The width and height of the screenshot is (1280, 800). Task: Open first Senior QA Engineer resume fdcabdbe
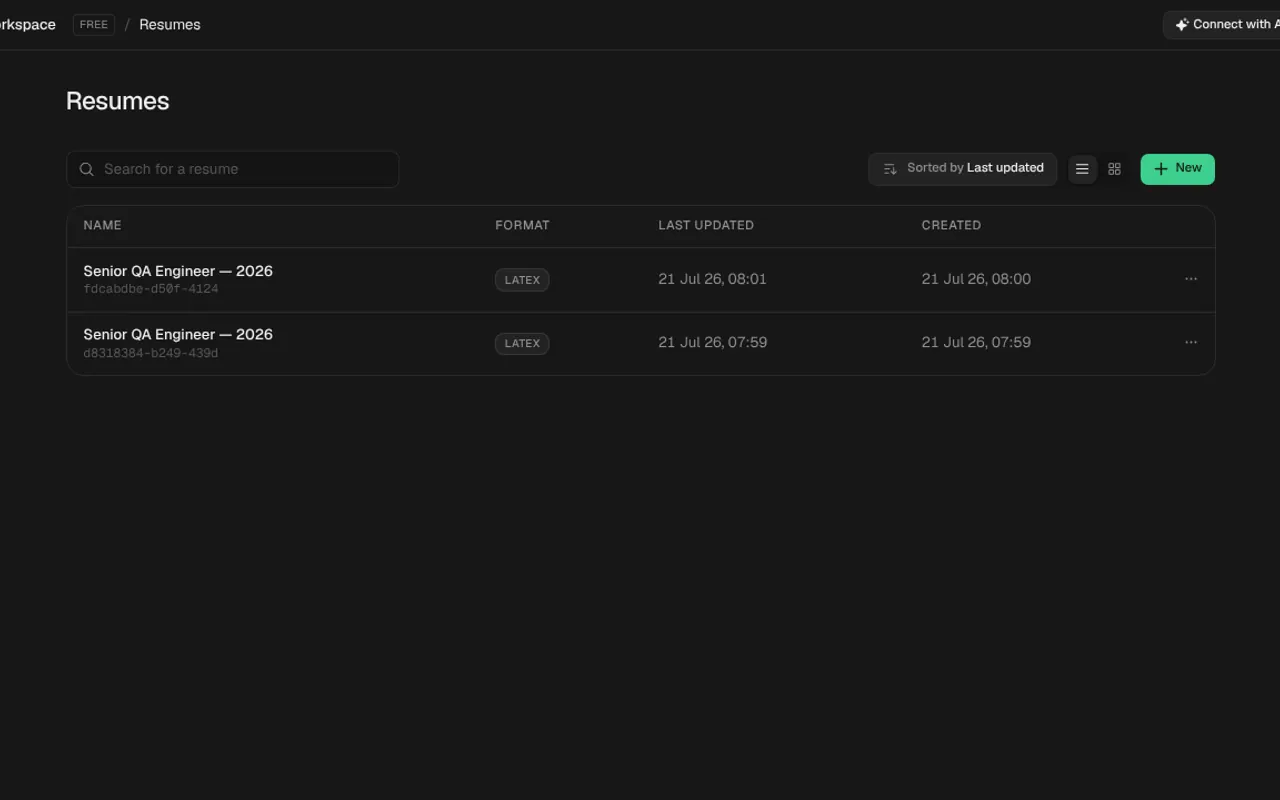tap(178, 271)
